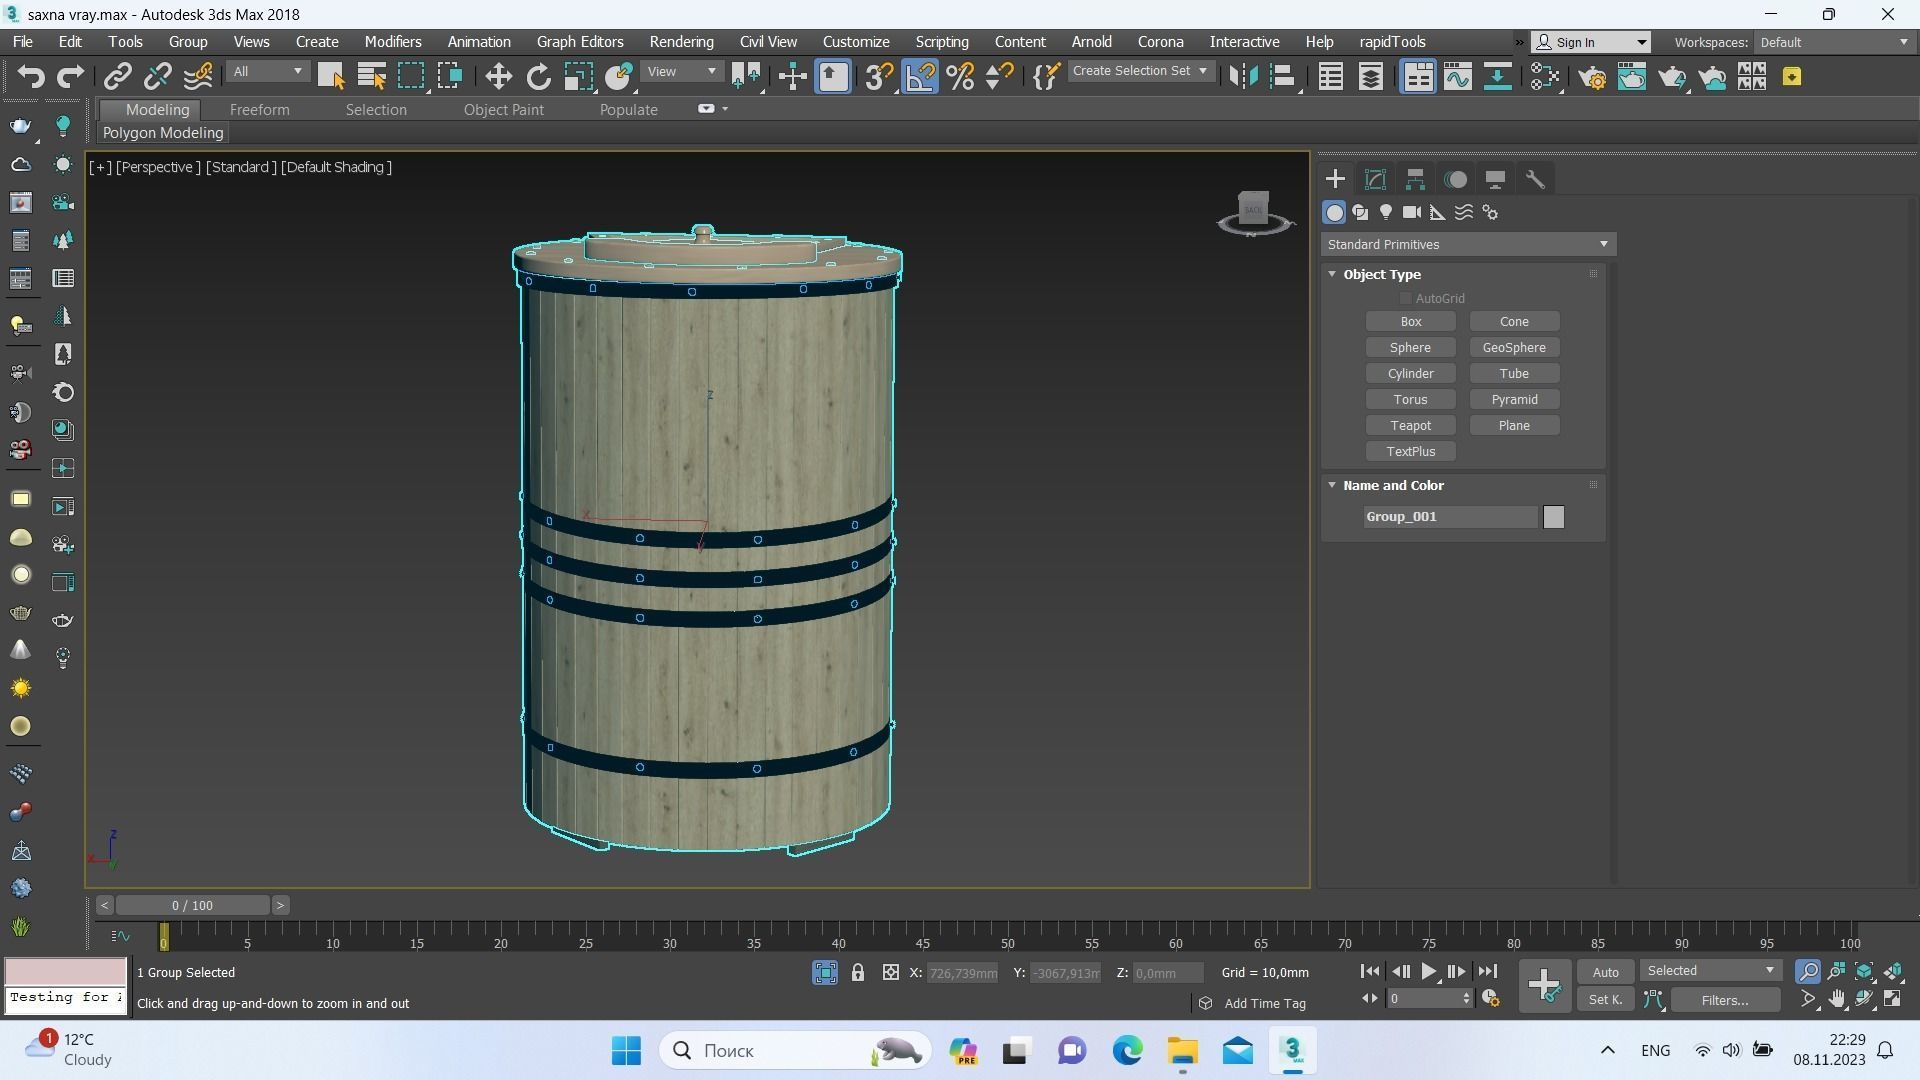Create a Sphere primitive

pos(1411,348)
